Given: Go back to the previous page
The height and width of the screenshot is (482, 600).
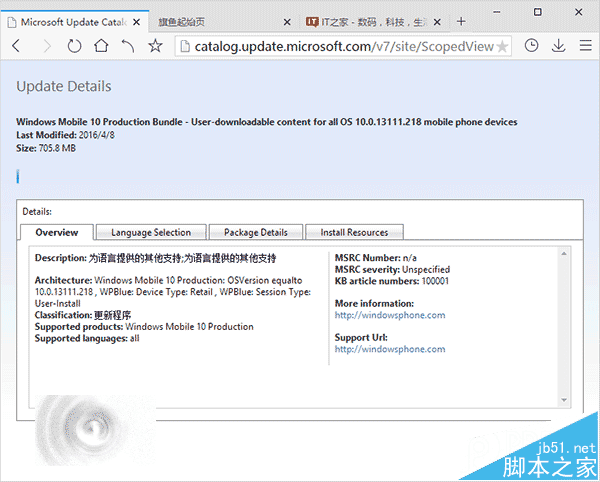Looking at the screenshot, I should (x=16, y=46).
